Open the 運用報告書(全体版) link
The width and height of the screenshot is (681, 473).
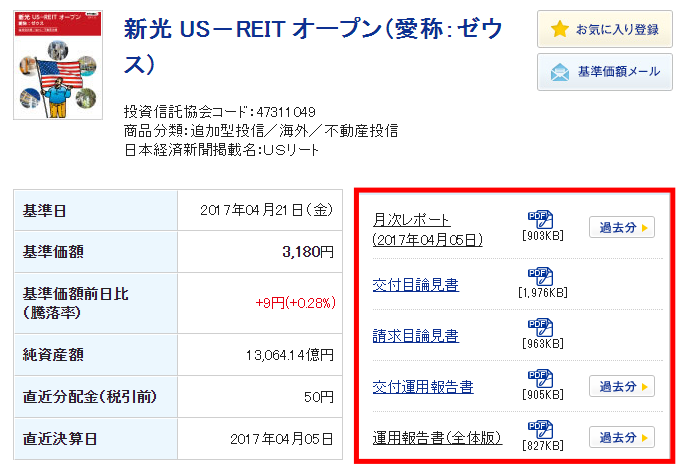437,437
